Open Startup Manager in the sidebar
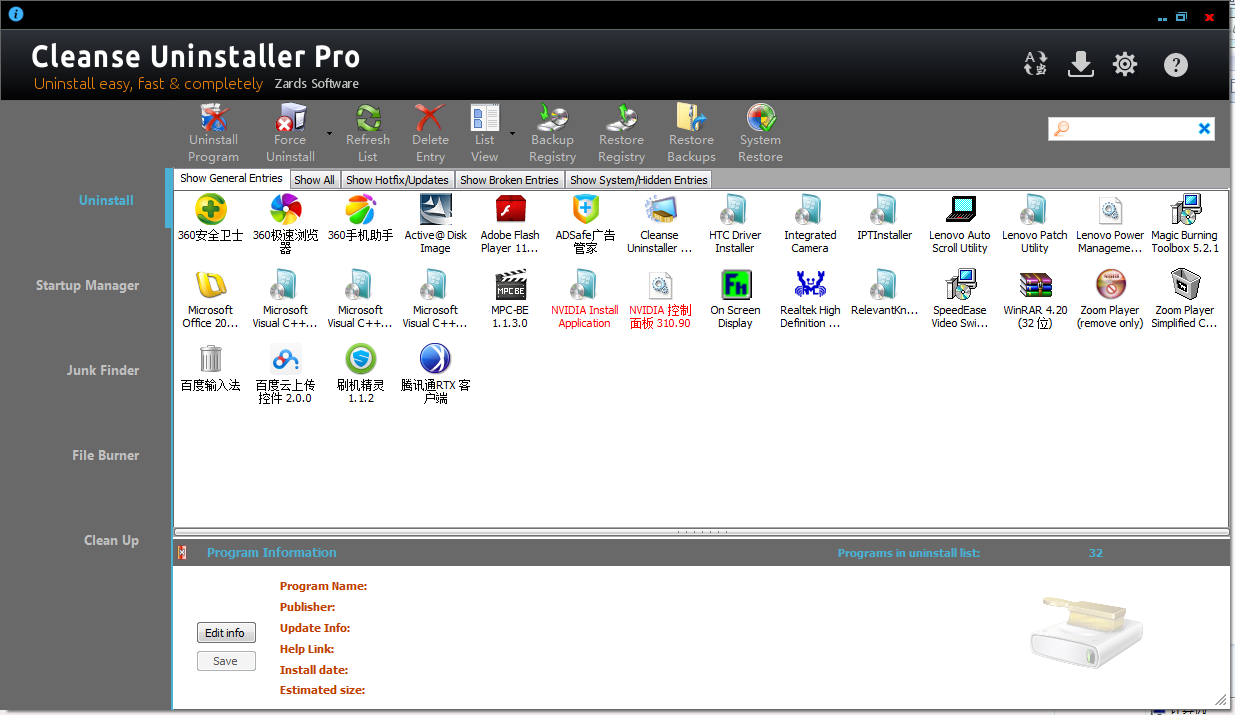The image size is (1235, 715). pos(87,285)
